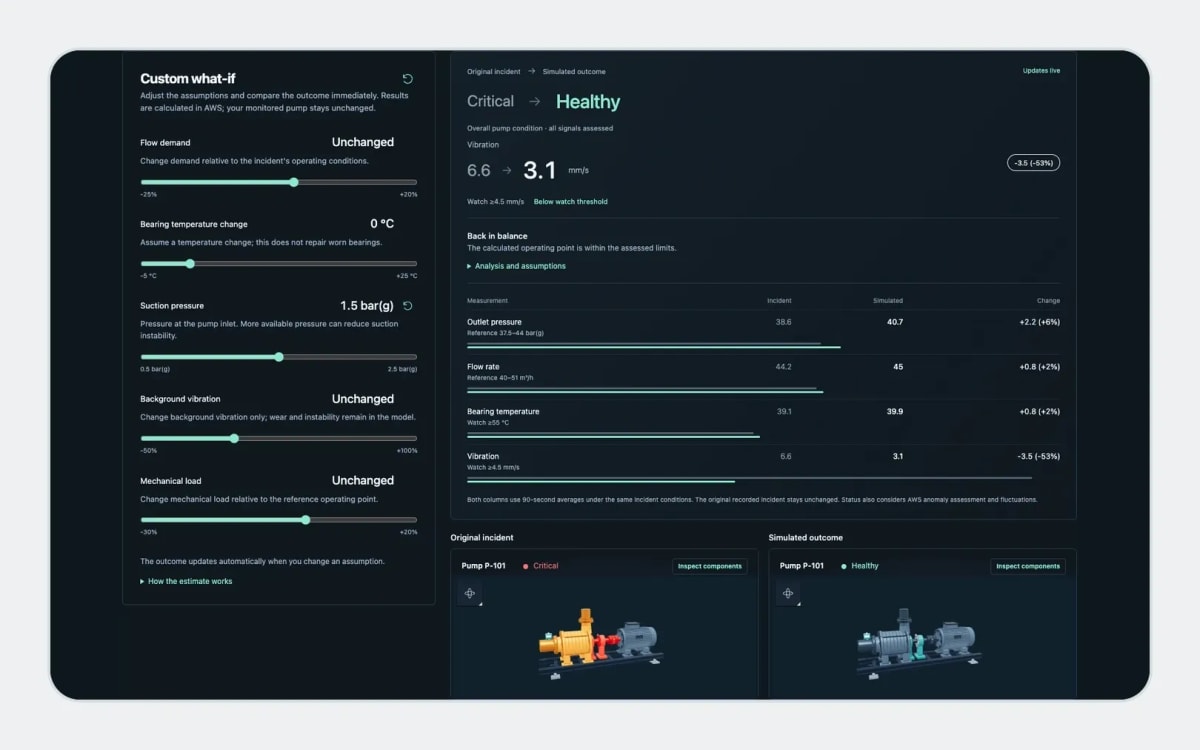
Task: Click the Flow rate incident value 44.2
Action: point(783,367)
